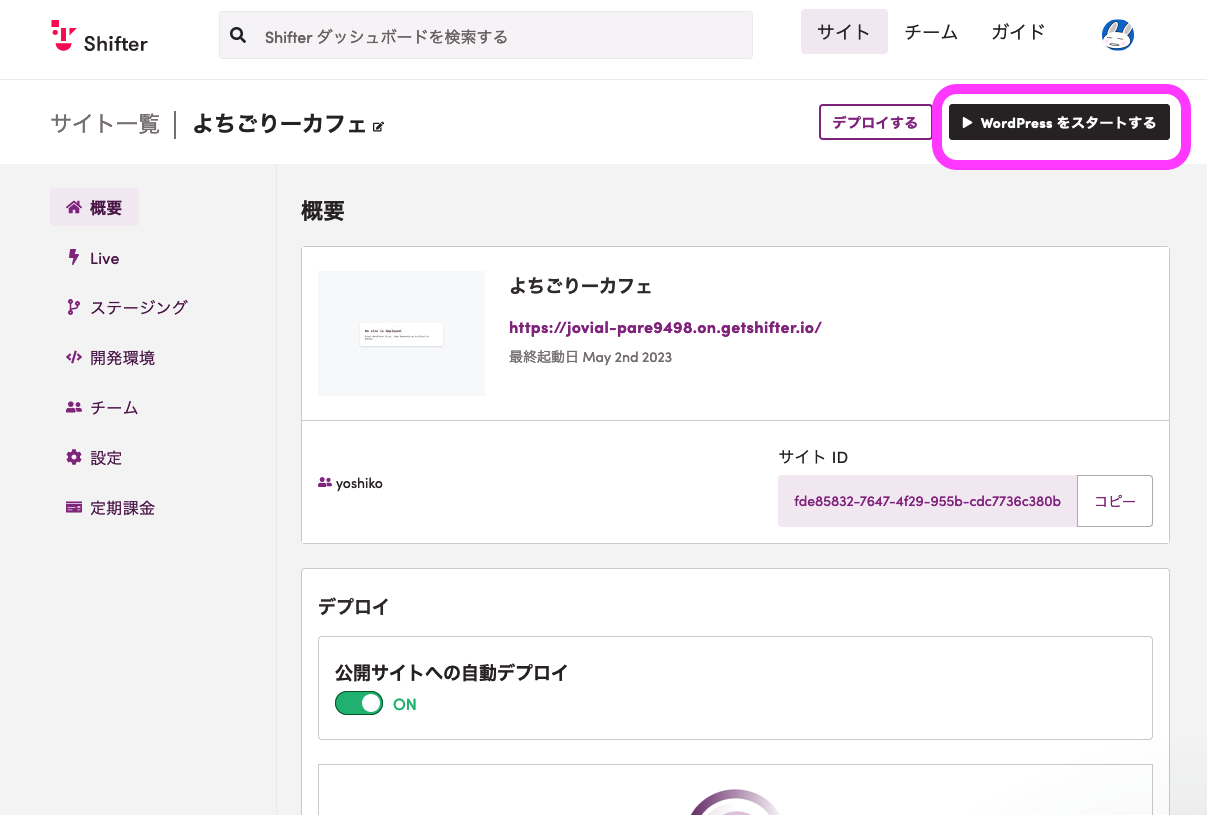Click the デプロイする button
The height and width of the screenshot is (815, 1207).
pyautogui.click(x=875, y=123)
